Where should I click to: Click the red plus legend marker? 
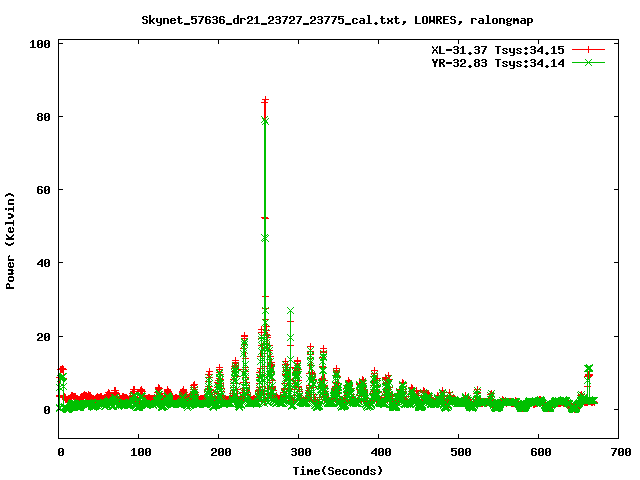(588, 50)
